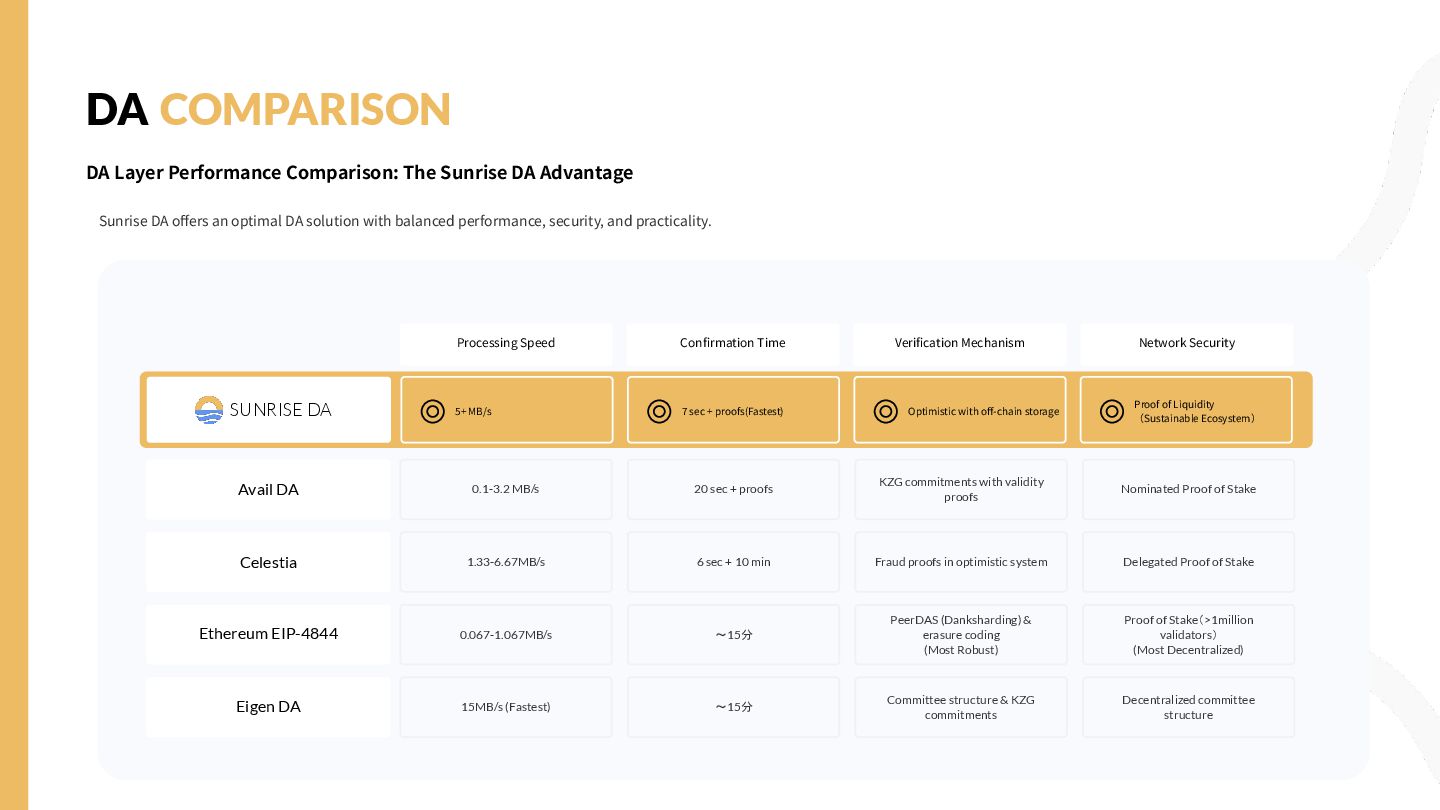1440x810 pixels.
Task: Click the Eigen DA row label
Action: click(x=268, y=707)
